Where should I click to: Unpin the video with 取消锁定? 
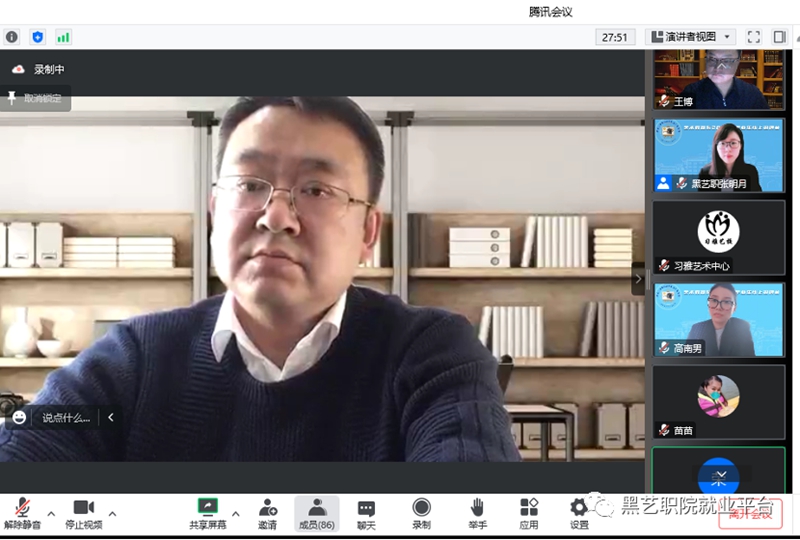[x=36, y=98]
